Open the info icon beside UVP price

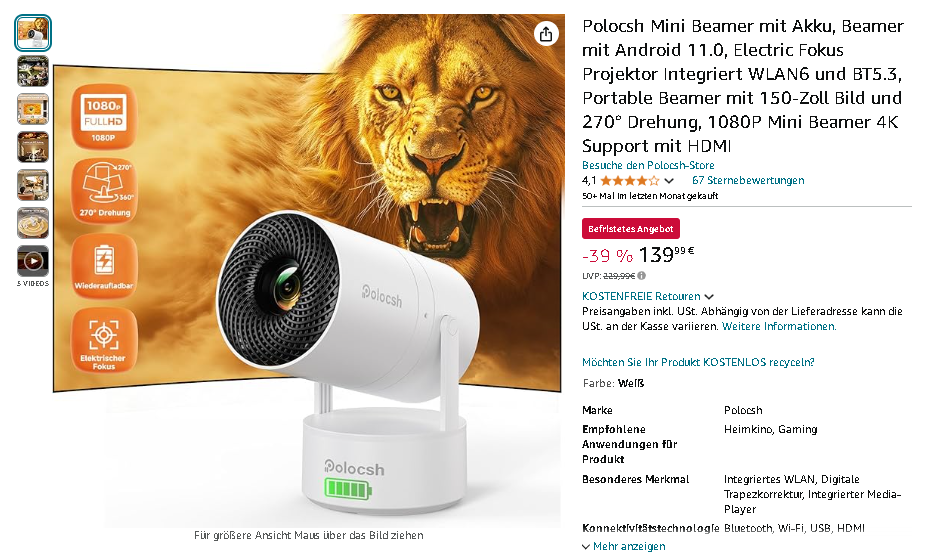(641, 276)
